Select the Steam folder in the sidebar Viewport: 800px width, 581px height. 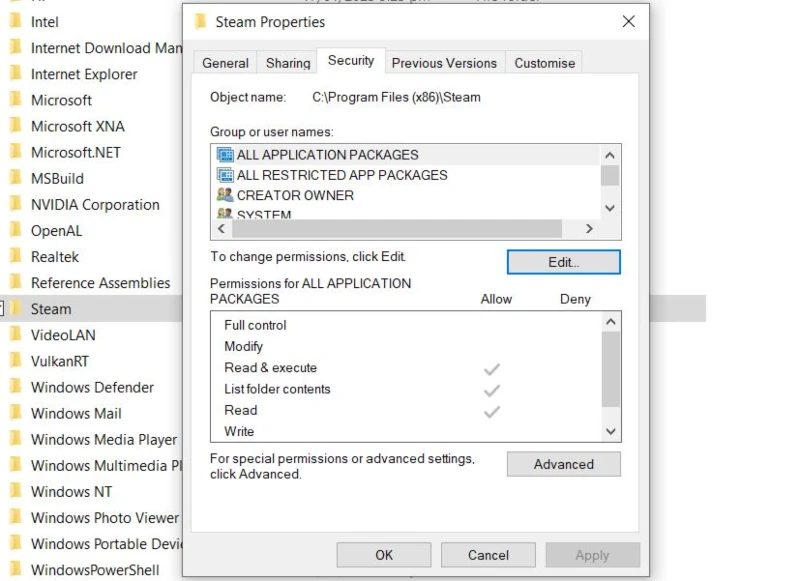51,309
